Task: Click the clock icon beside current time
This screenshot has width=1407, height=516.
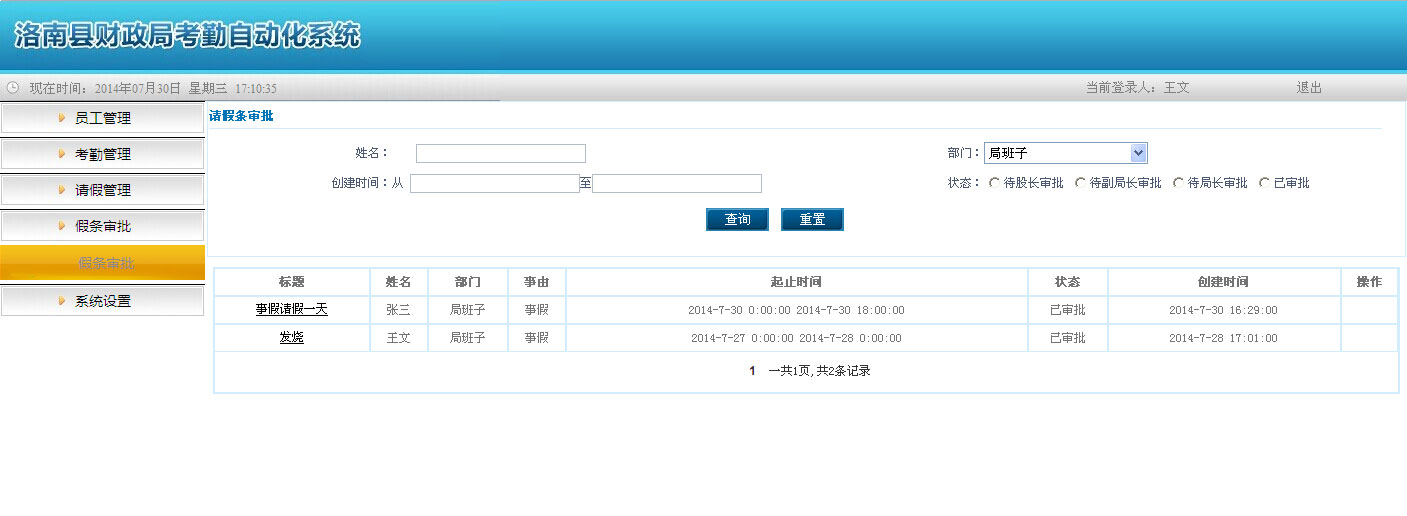Action: 13,88
